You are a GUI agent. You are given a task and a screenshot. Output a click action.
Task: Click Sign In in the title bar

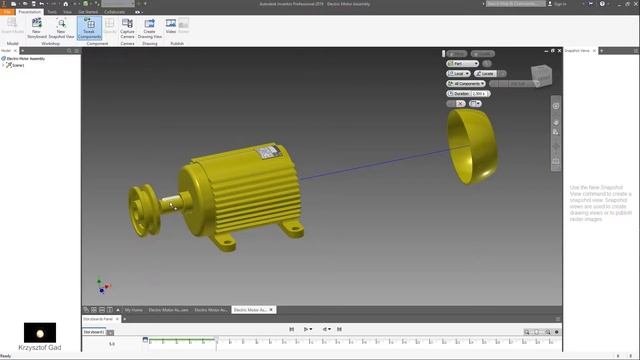click(557, 4)
